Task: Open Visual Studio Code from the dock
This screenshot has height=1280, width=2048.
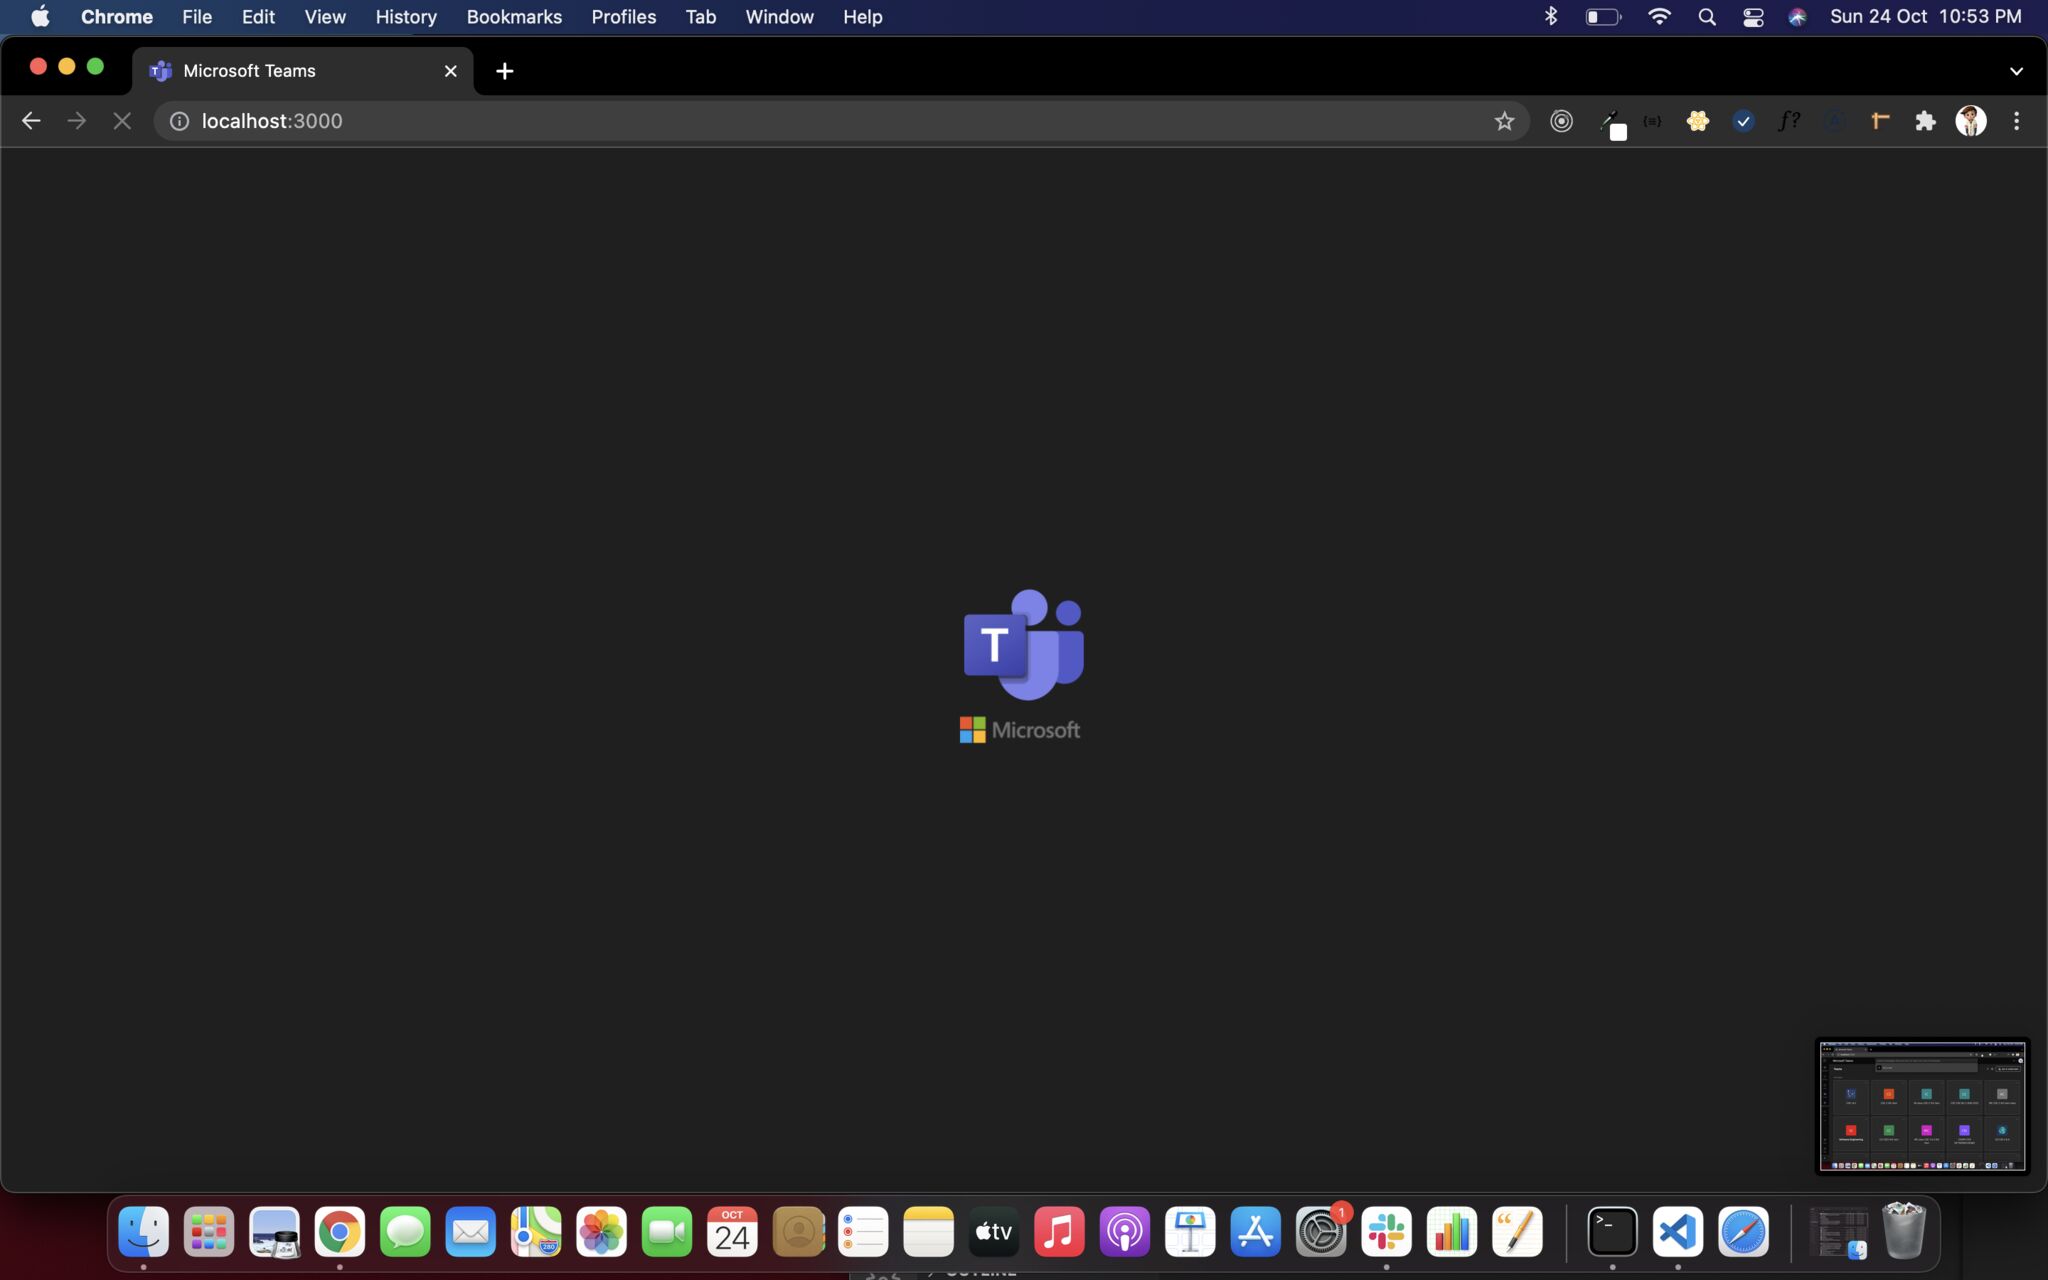Action: pos(1677,1232)
